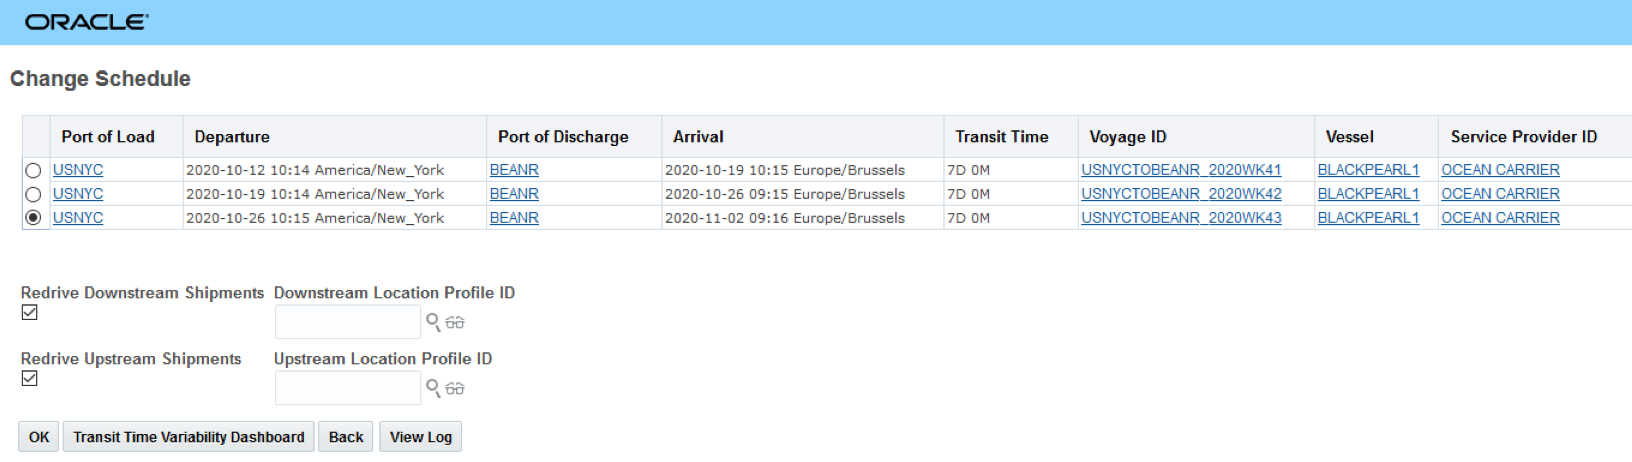Open voyage link USNYCTOBEANR_2020WK43
The width and height of the screenshot is (1632, 462).
click(x=1180, y=218)
